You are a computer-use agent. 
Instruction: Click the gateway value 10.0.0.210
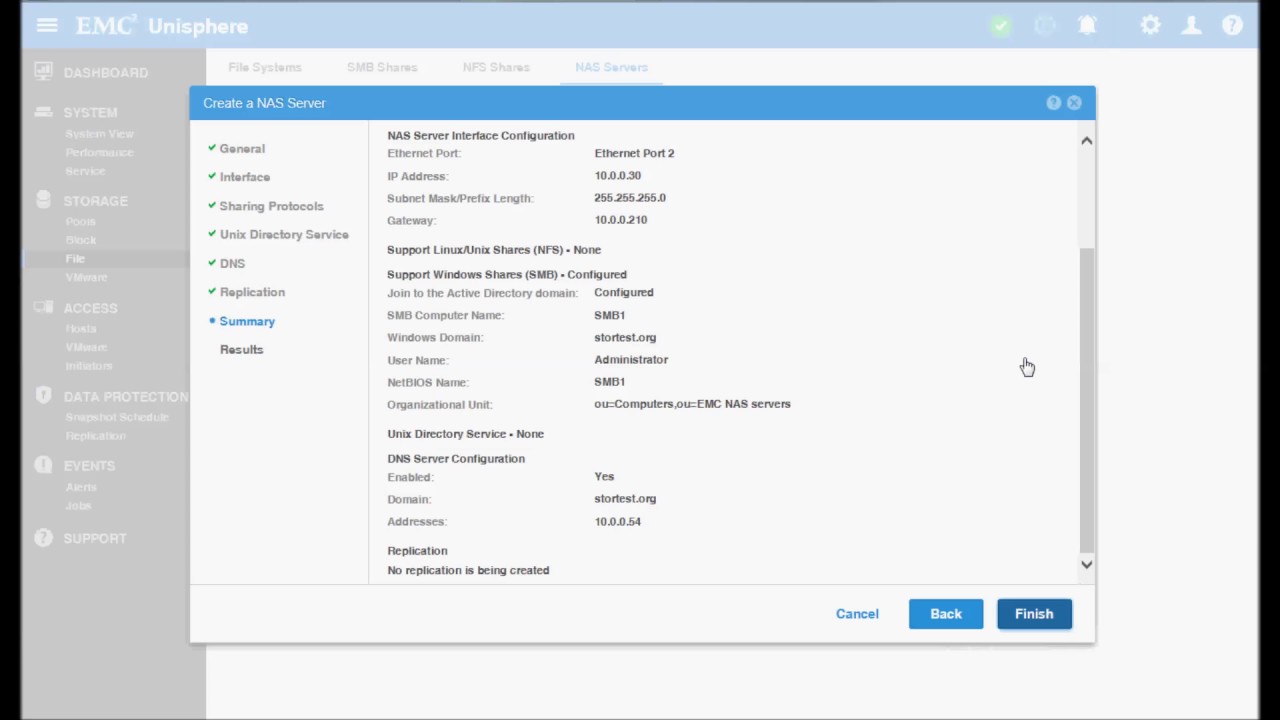click(x=621, y=220)
